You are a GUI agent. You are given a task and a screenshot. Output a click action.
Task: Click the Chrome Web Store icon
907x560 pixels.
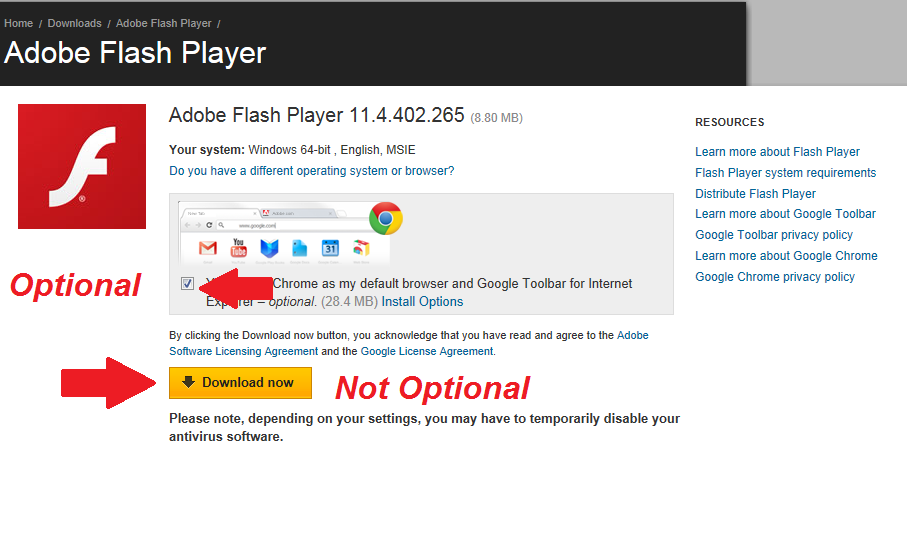361,248
